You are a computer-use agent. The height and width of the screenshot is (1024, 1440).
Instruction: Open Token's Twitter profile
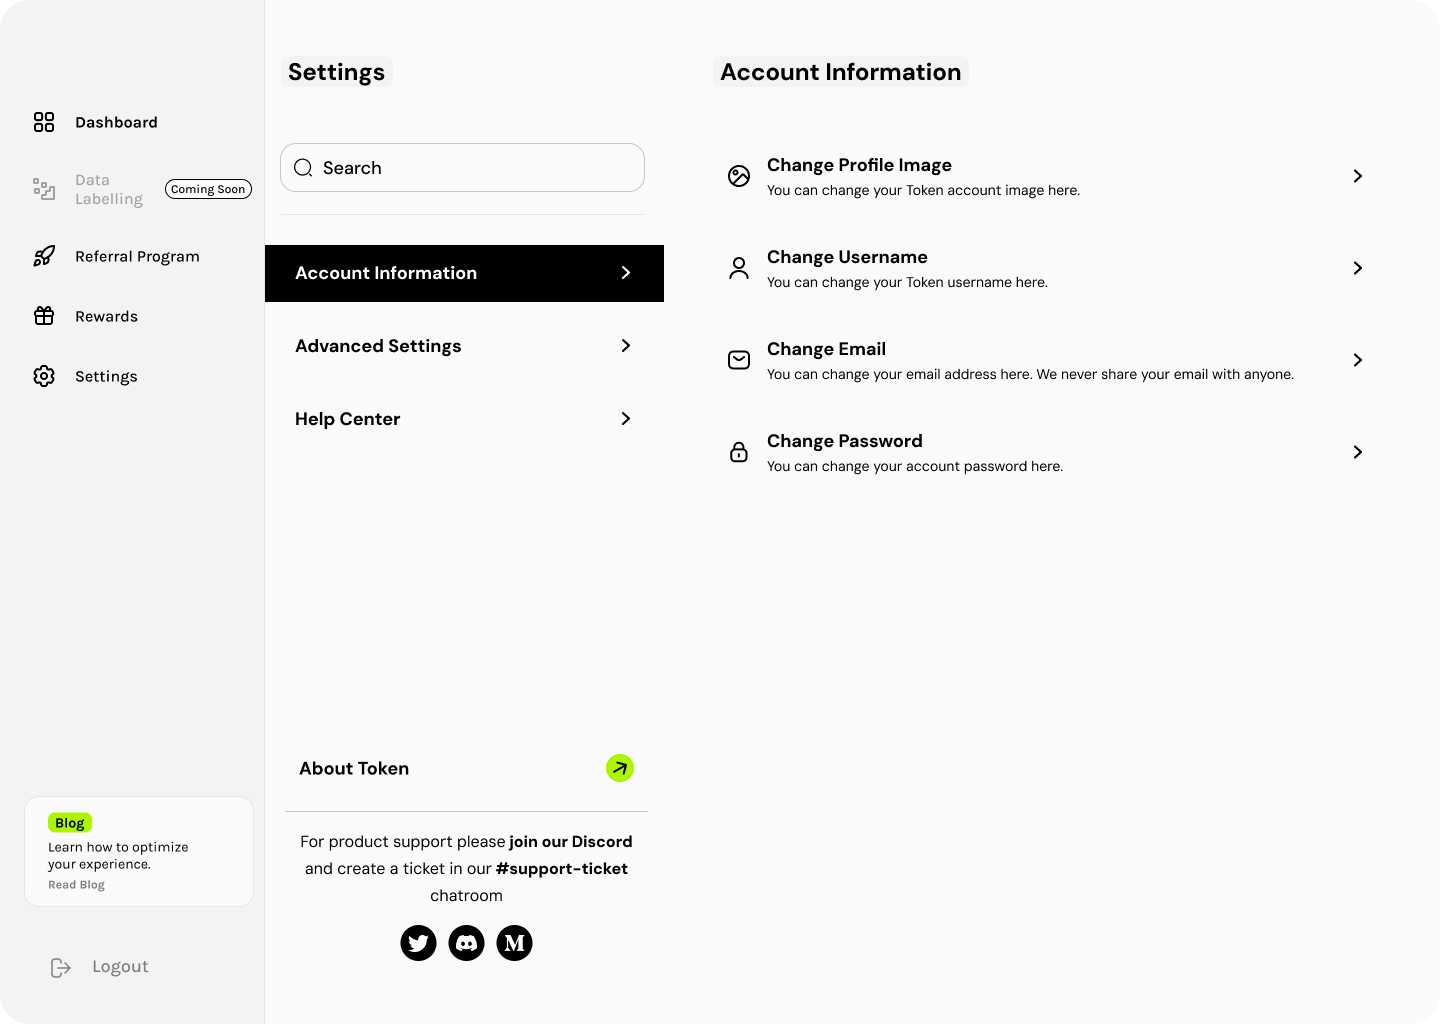click(418, 942)
